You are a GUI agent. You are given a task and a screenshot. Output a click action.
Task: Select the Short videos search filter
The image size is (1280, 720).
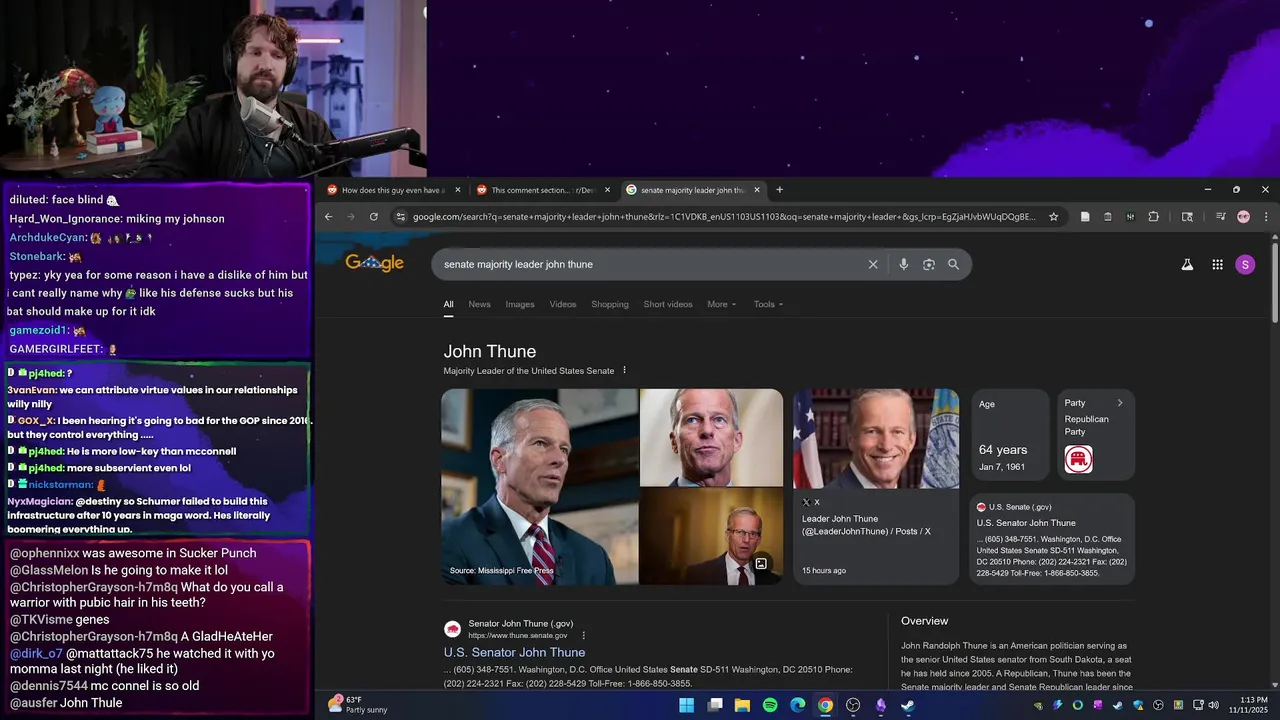point(668,304)
